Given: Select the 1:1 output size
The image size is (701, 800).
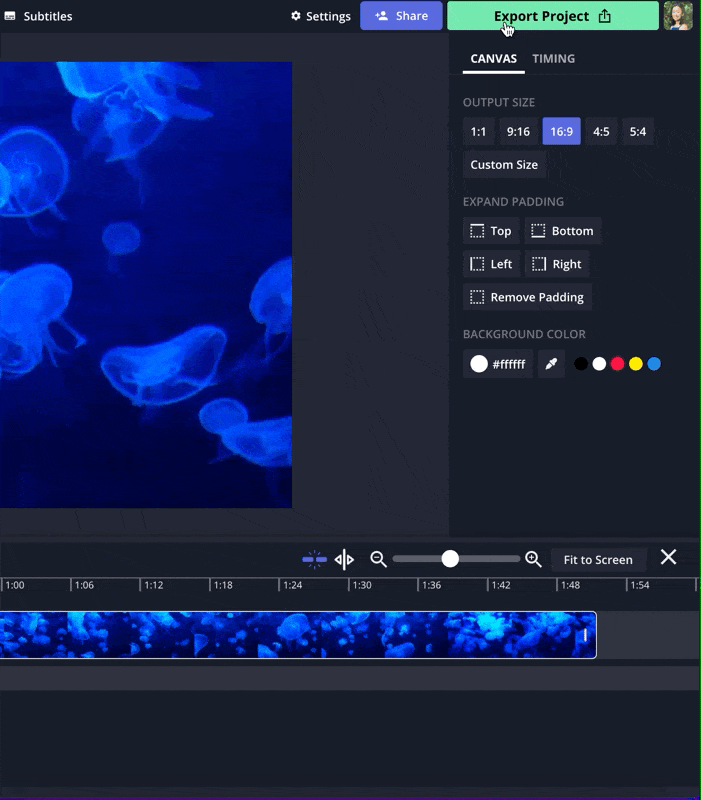Looking at the screenshot, I should click(x=478, y=132).
